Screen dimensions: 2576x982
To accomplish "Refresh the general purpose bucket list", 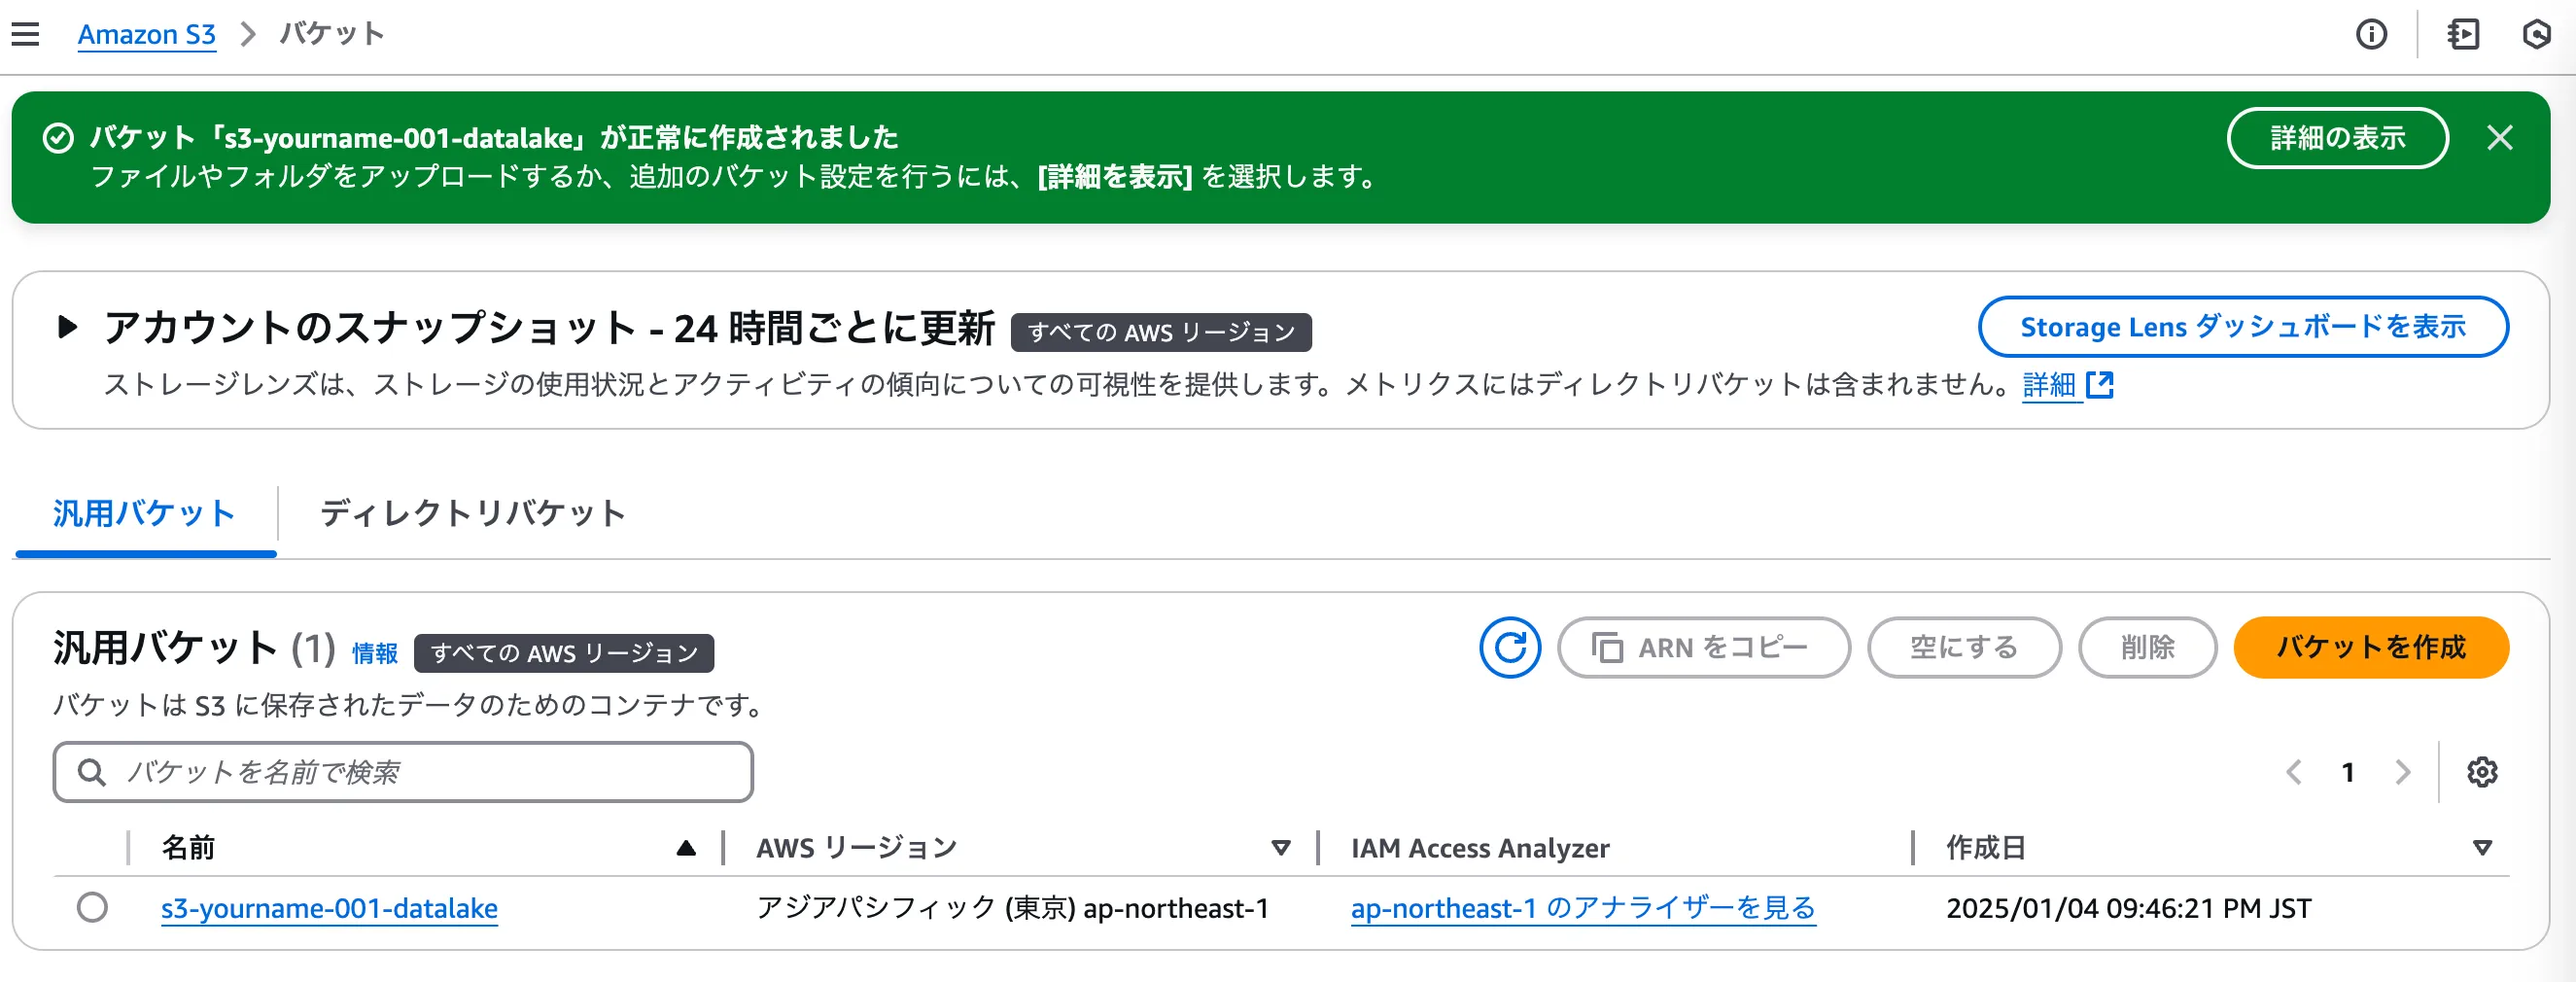I will point(1509,648).
